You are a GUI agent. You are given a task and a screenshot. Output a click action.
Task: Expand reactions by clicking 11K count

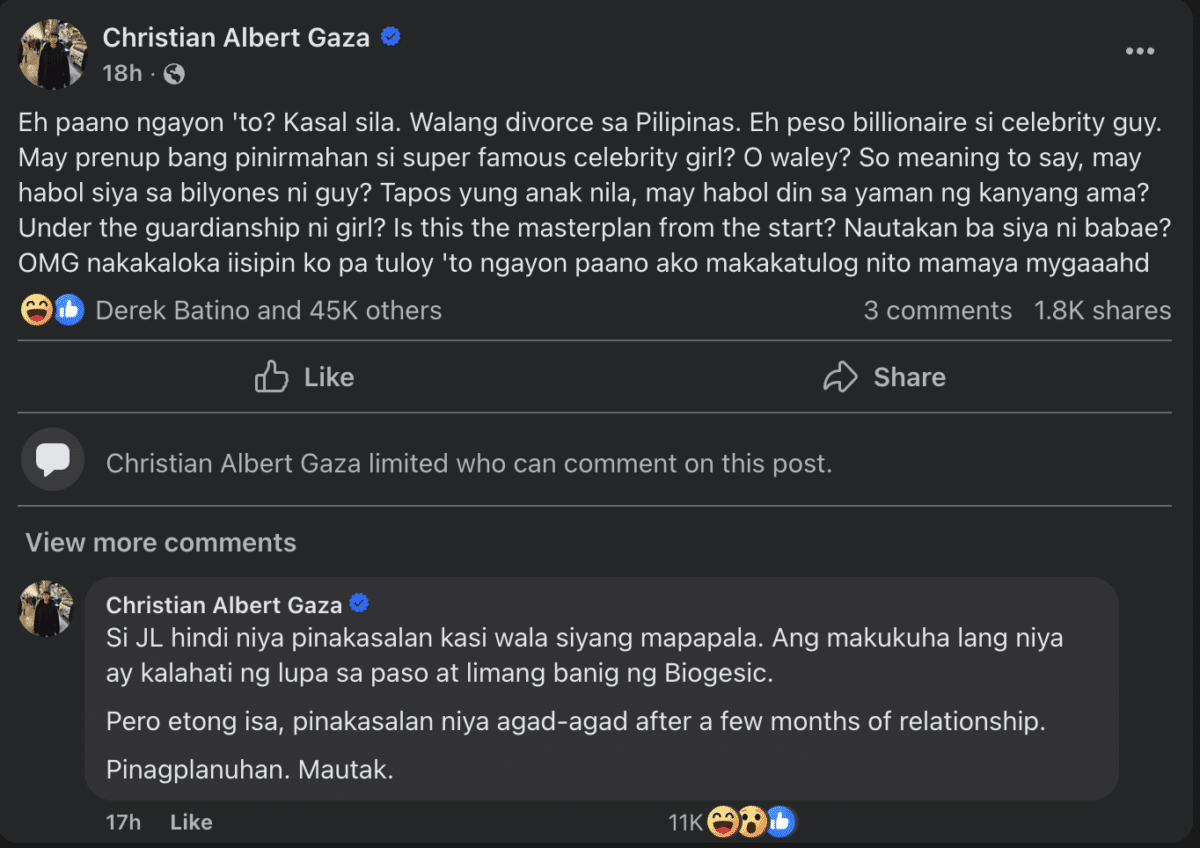[686, 822]
